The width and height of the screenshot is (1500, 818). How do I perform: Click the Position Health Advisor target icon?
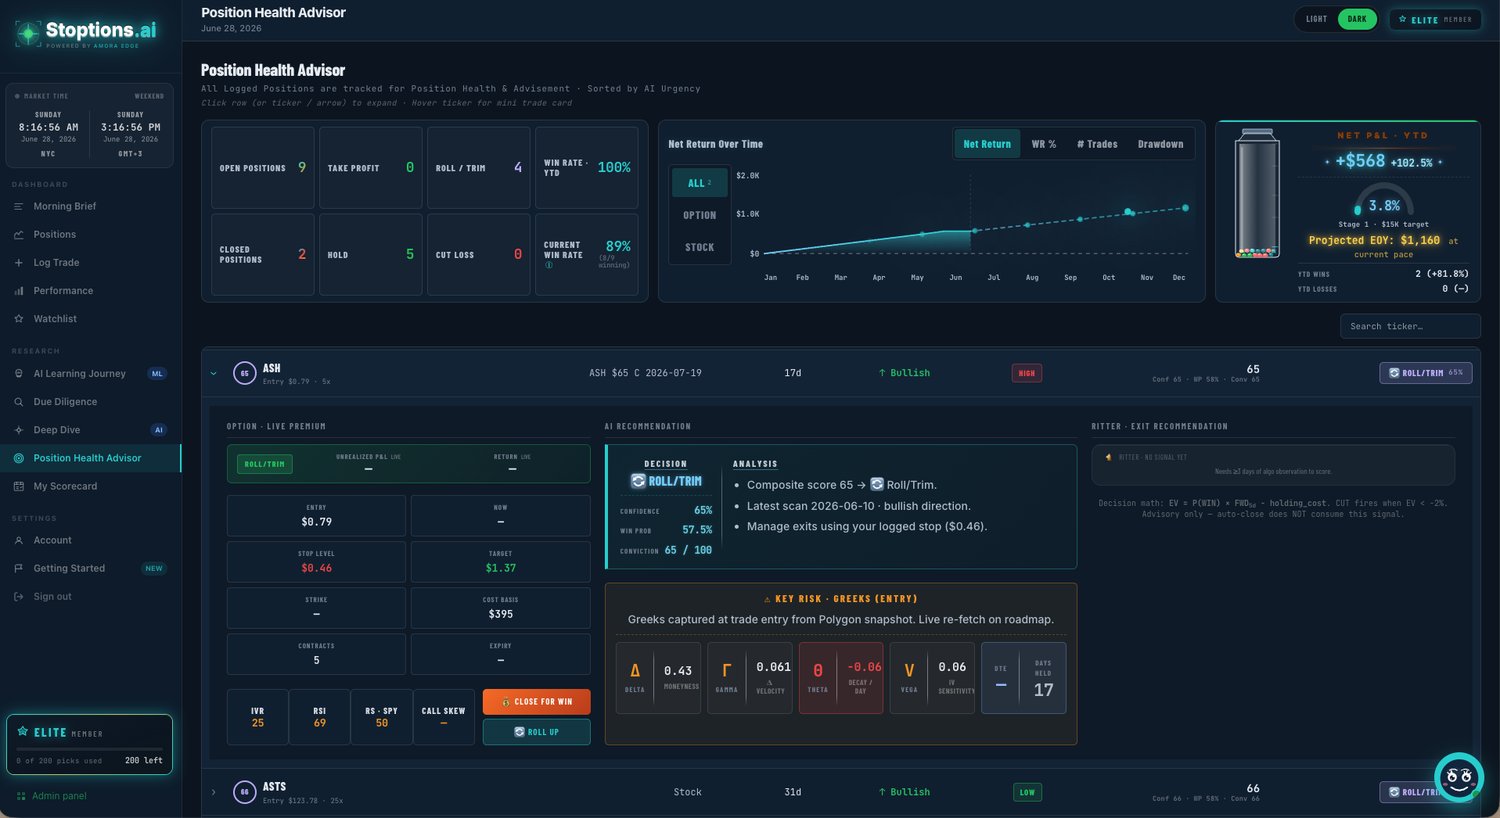19,458
